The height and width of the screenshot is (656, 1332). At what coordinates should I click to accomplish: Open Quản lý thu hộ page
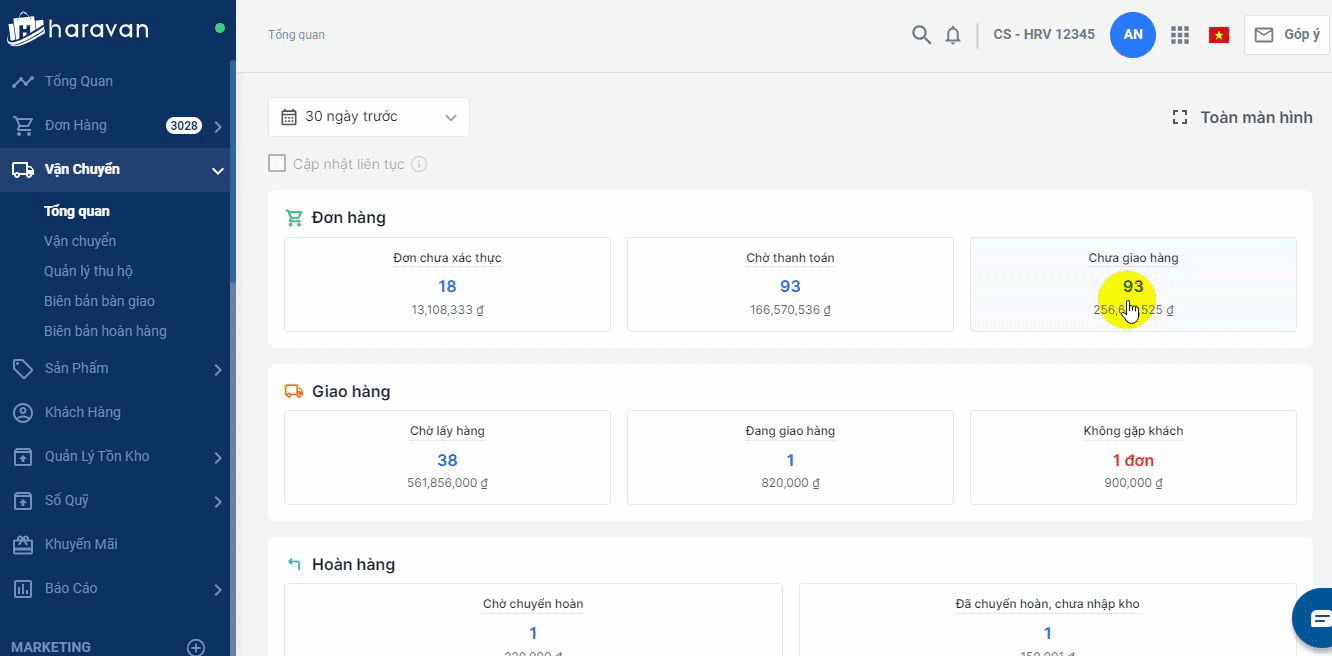[88, 271]
